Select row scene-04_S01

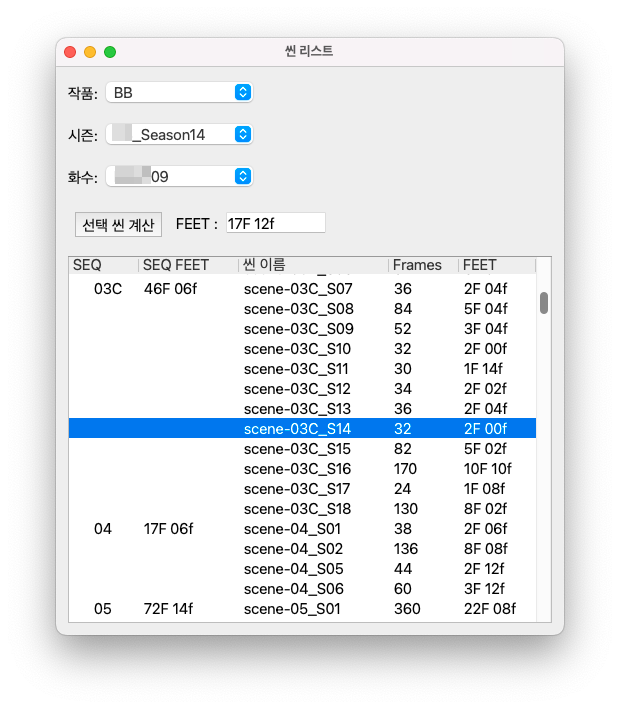pyautogui.click(x=302, y=529)
